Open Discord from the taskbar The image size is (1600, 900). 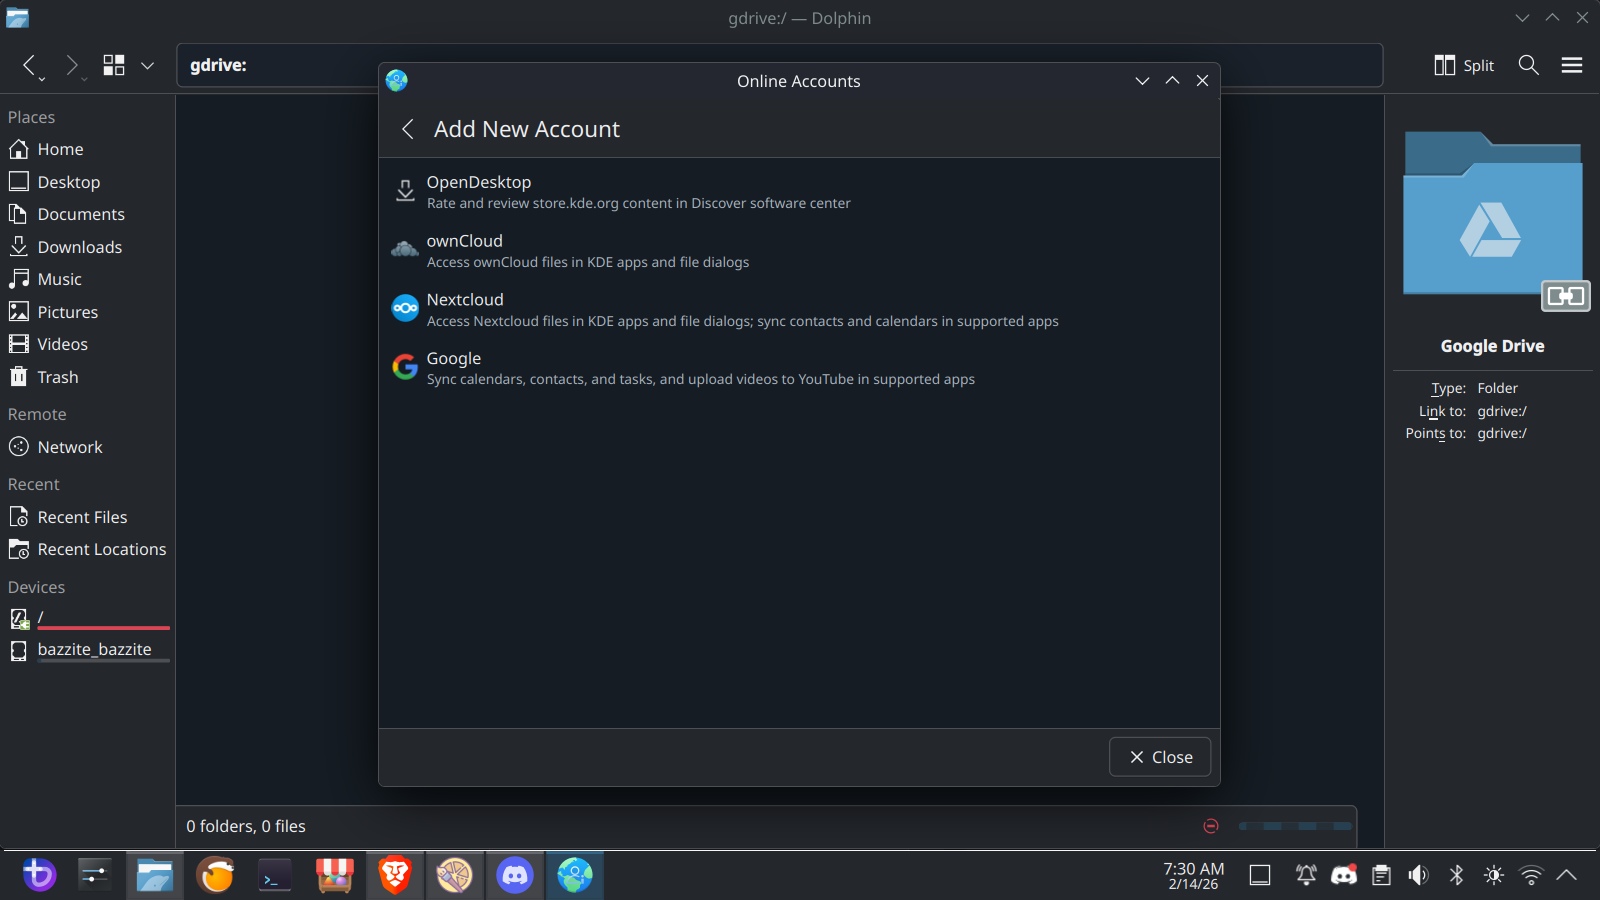(515, 875)
